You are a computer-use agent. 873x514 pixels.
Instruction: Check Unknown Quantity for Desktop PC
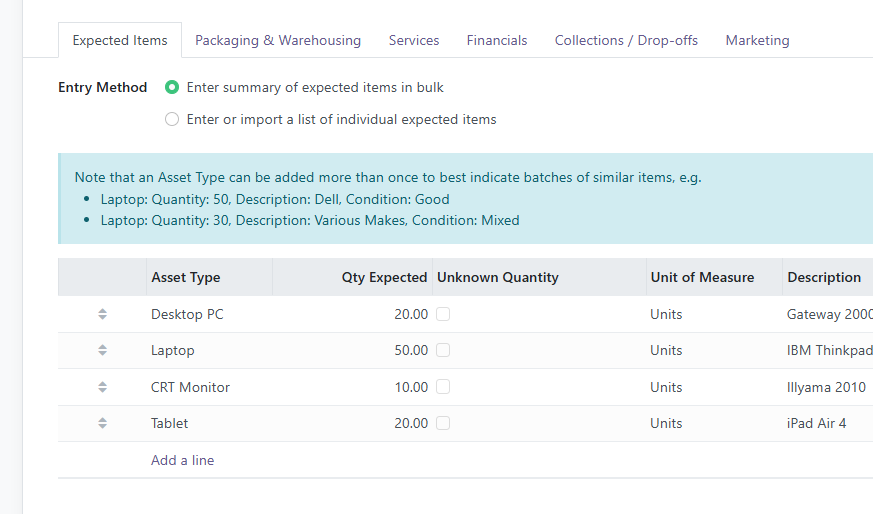(443, 314)
